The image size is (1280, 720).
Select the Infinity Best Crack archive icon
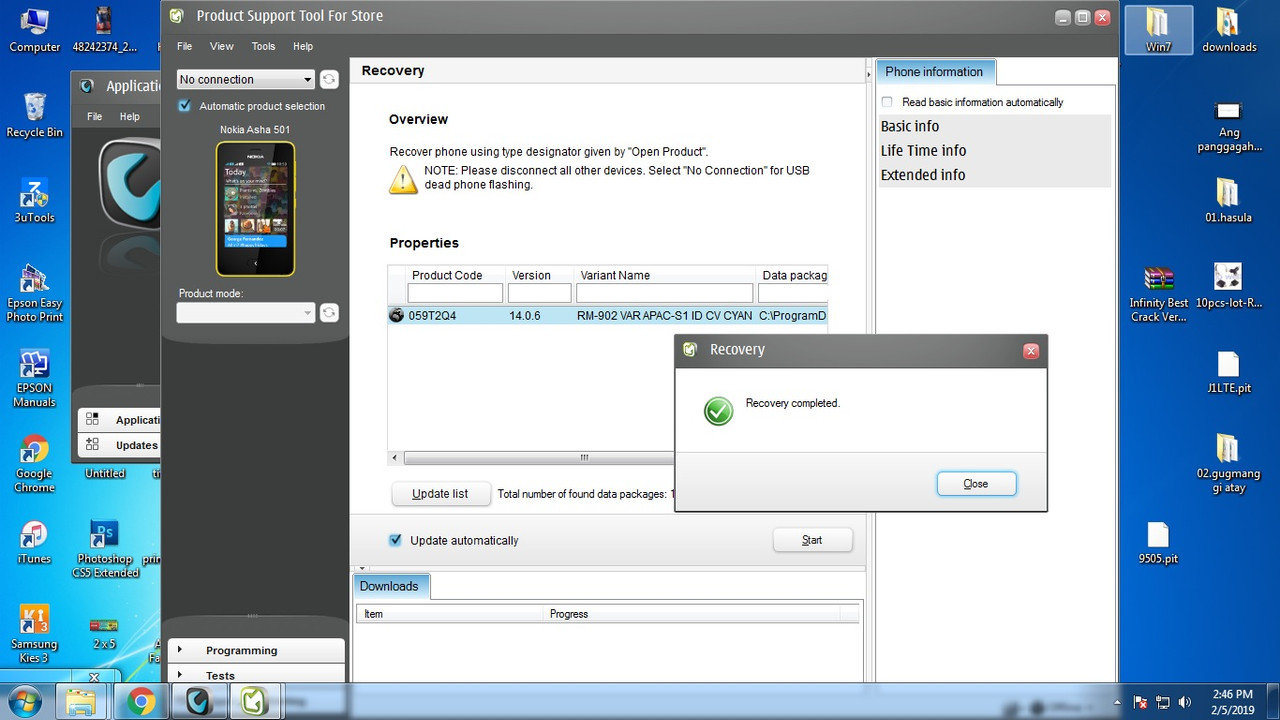click(x=1159, y=293)
